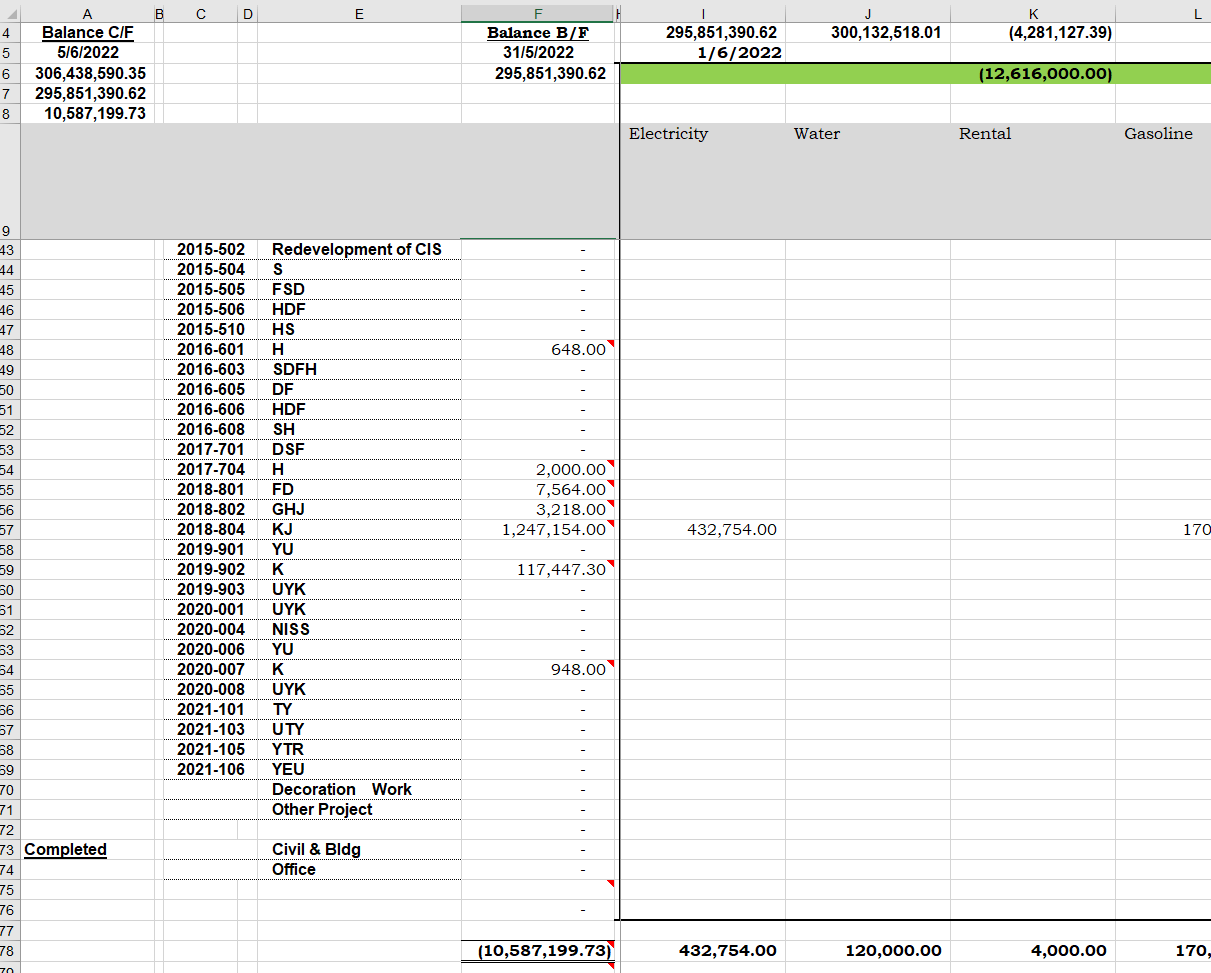The image size is (1211, 973).
Task: Select column A header
Action: point(87,13)
